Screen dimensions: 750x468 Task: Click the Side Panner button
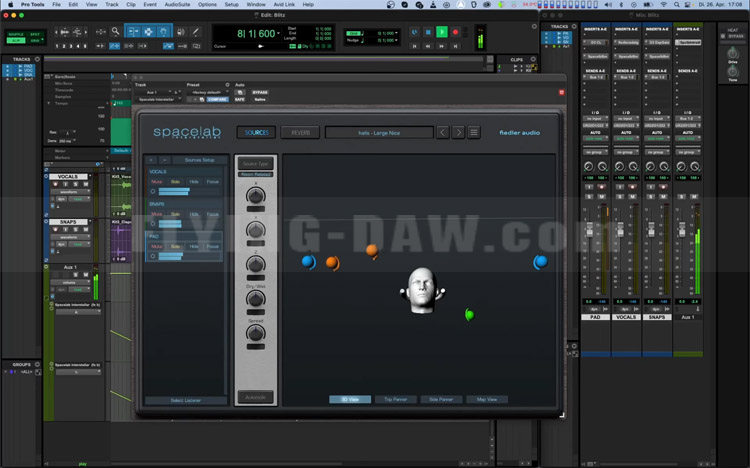pyautogui.click(x=441, y=399)
